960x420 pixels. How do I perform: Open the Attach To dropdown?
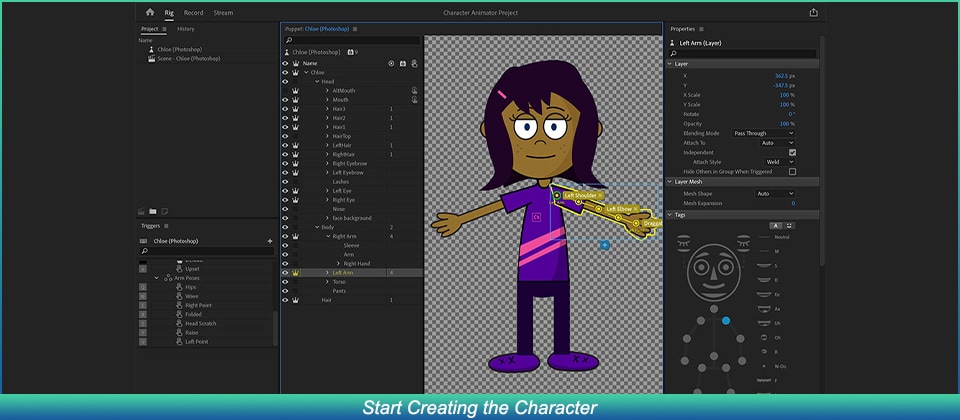click(776, 143)
